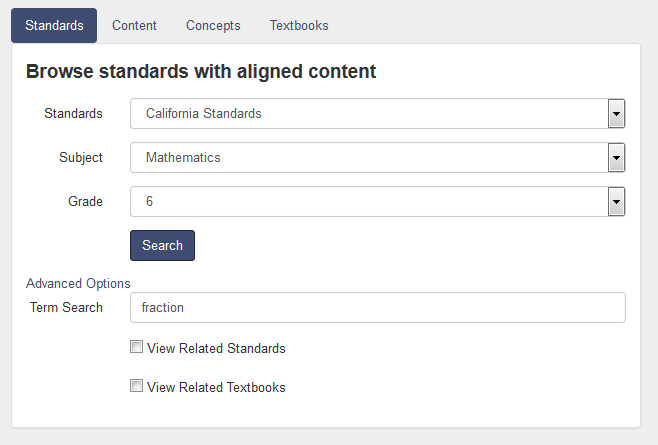Viewport: 658px width, 445px height.
Task: Click the Search button
Action: [x=162, y=246]
